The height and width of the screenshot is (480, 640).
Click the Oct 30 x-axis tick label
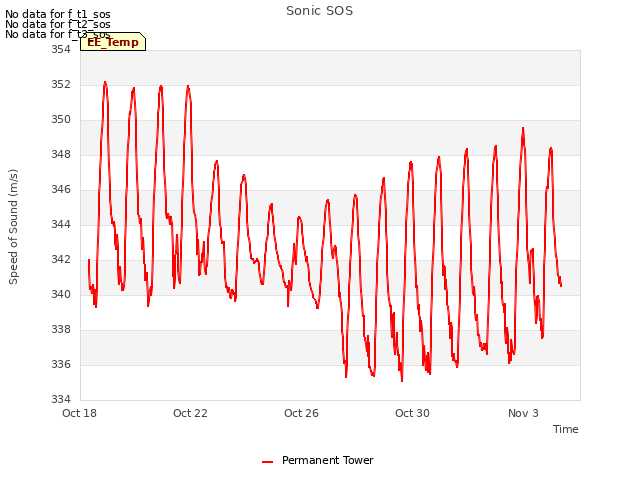click(x=412, y=413)
